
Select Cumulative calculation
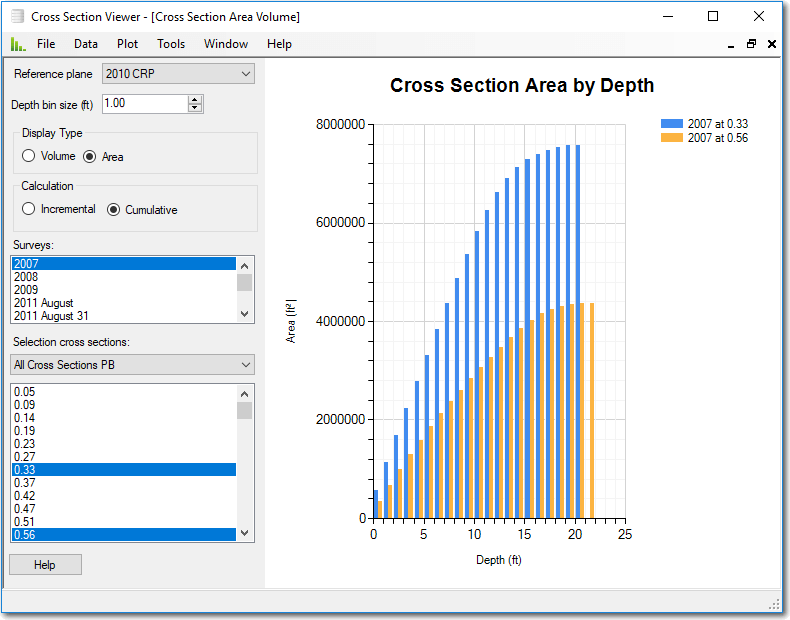[142, 210]
